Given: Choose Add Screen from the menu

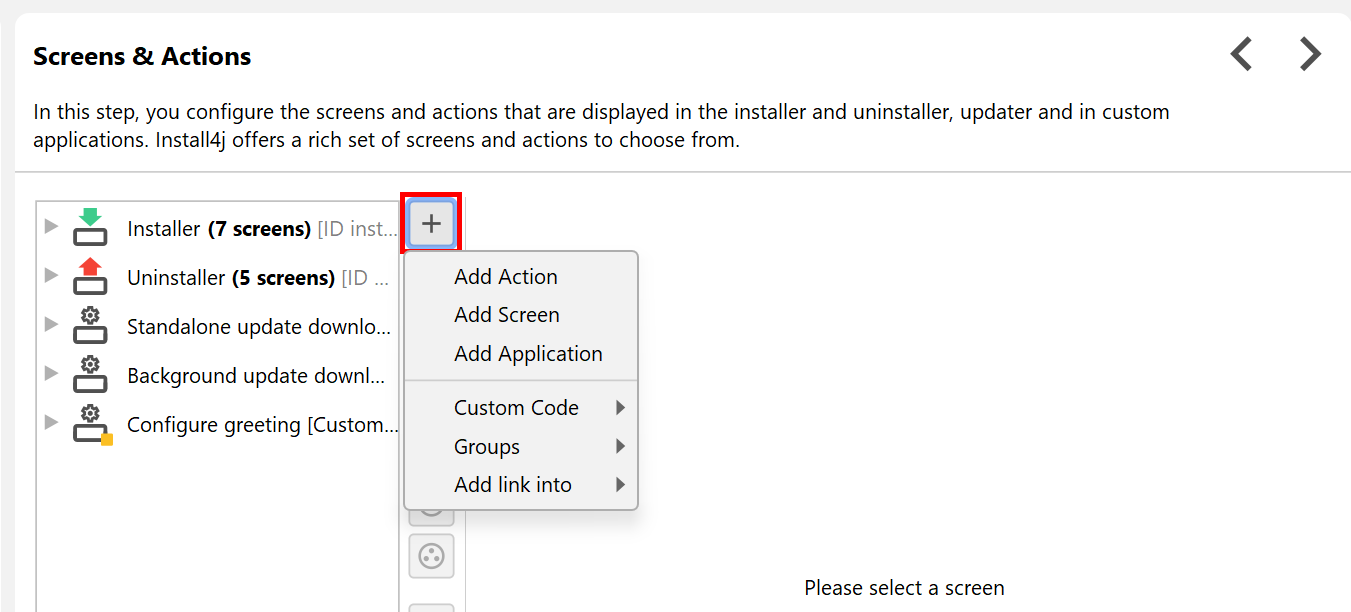Looking at the screenshot, I should pos(506,315).
